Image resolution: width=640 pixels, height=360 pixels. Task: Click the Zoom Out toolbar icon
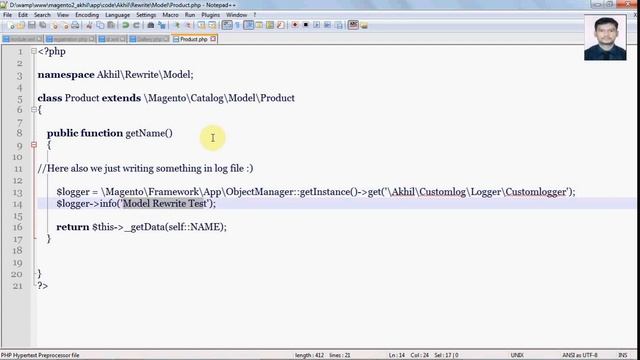point(188,25)
